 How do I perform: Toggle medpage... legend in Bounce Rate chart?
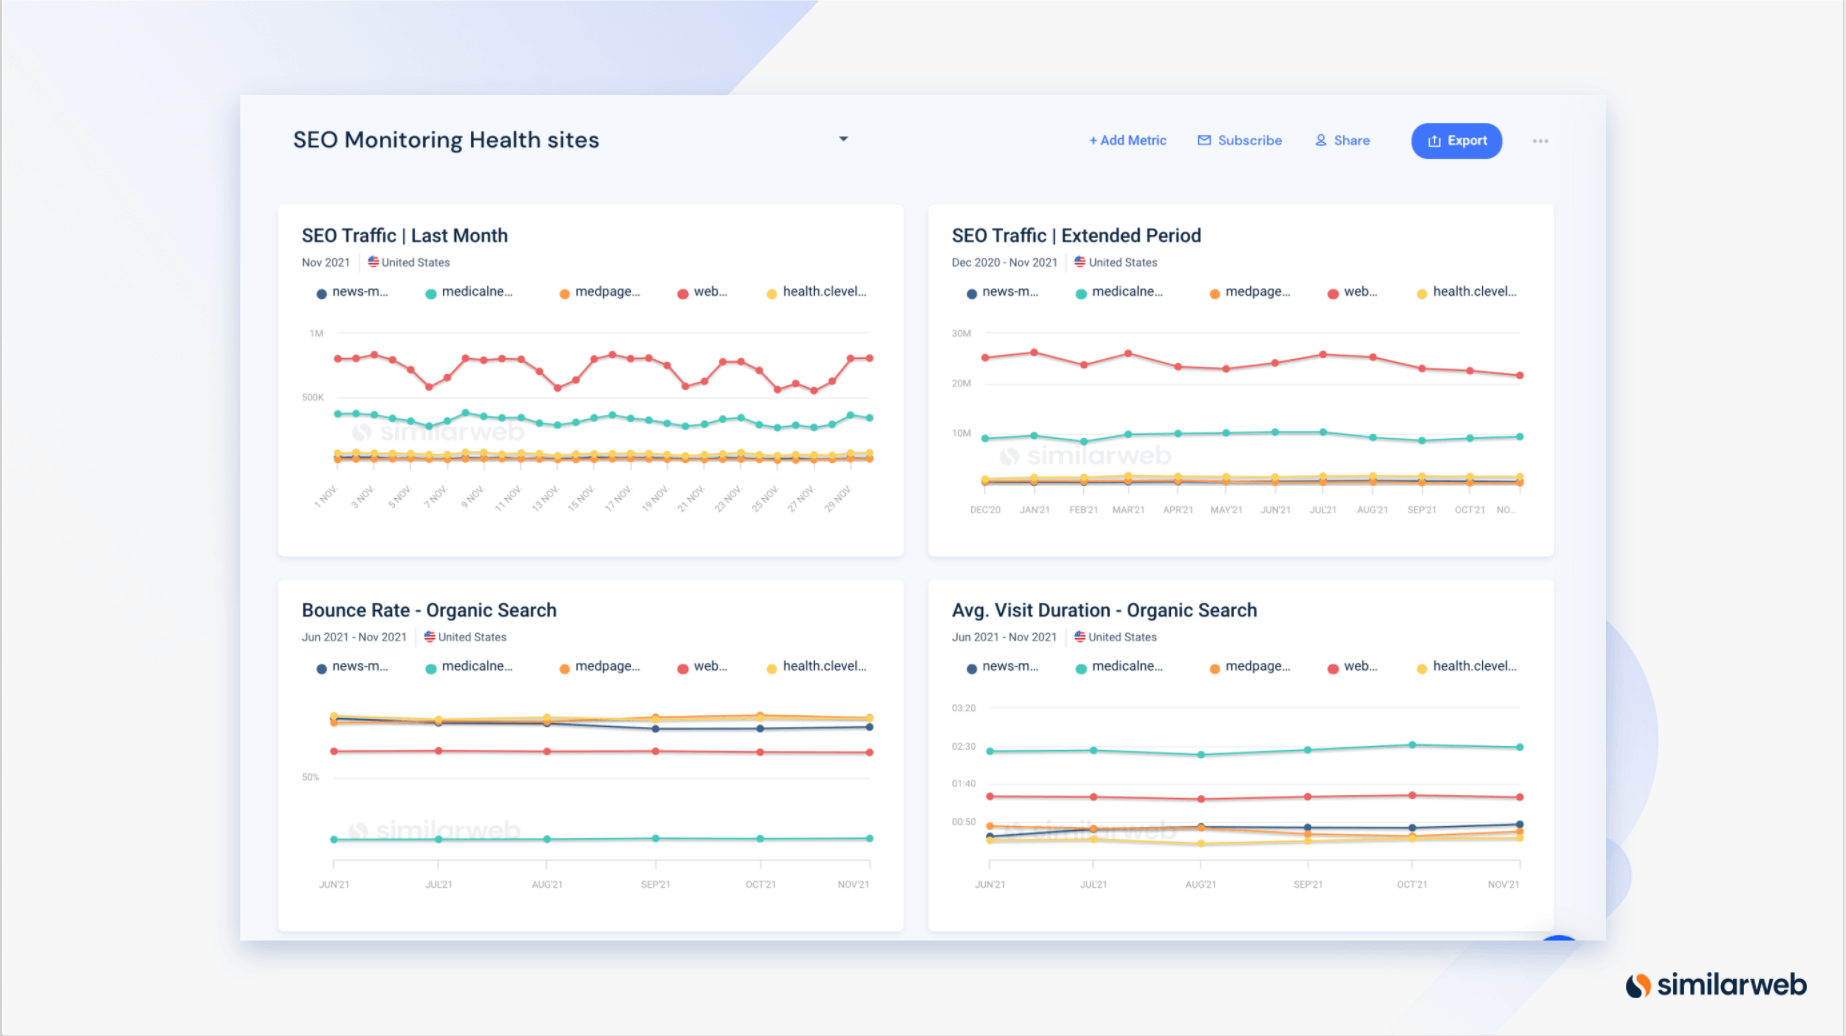[x=600, y=667]
